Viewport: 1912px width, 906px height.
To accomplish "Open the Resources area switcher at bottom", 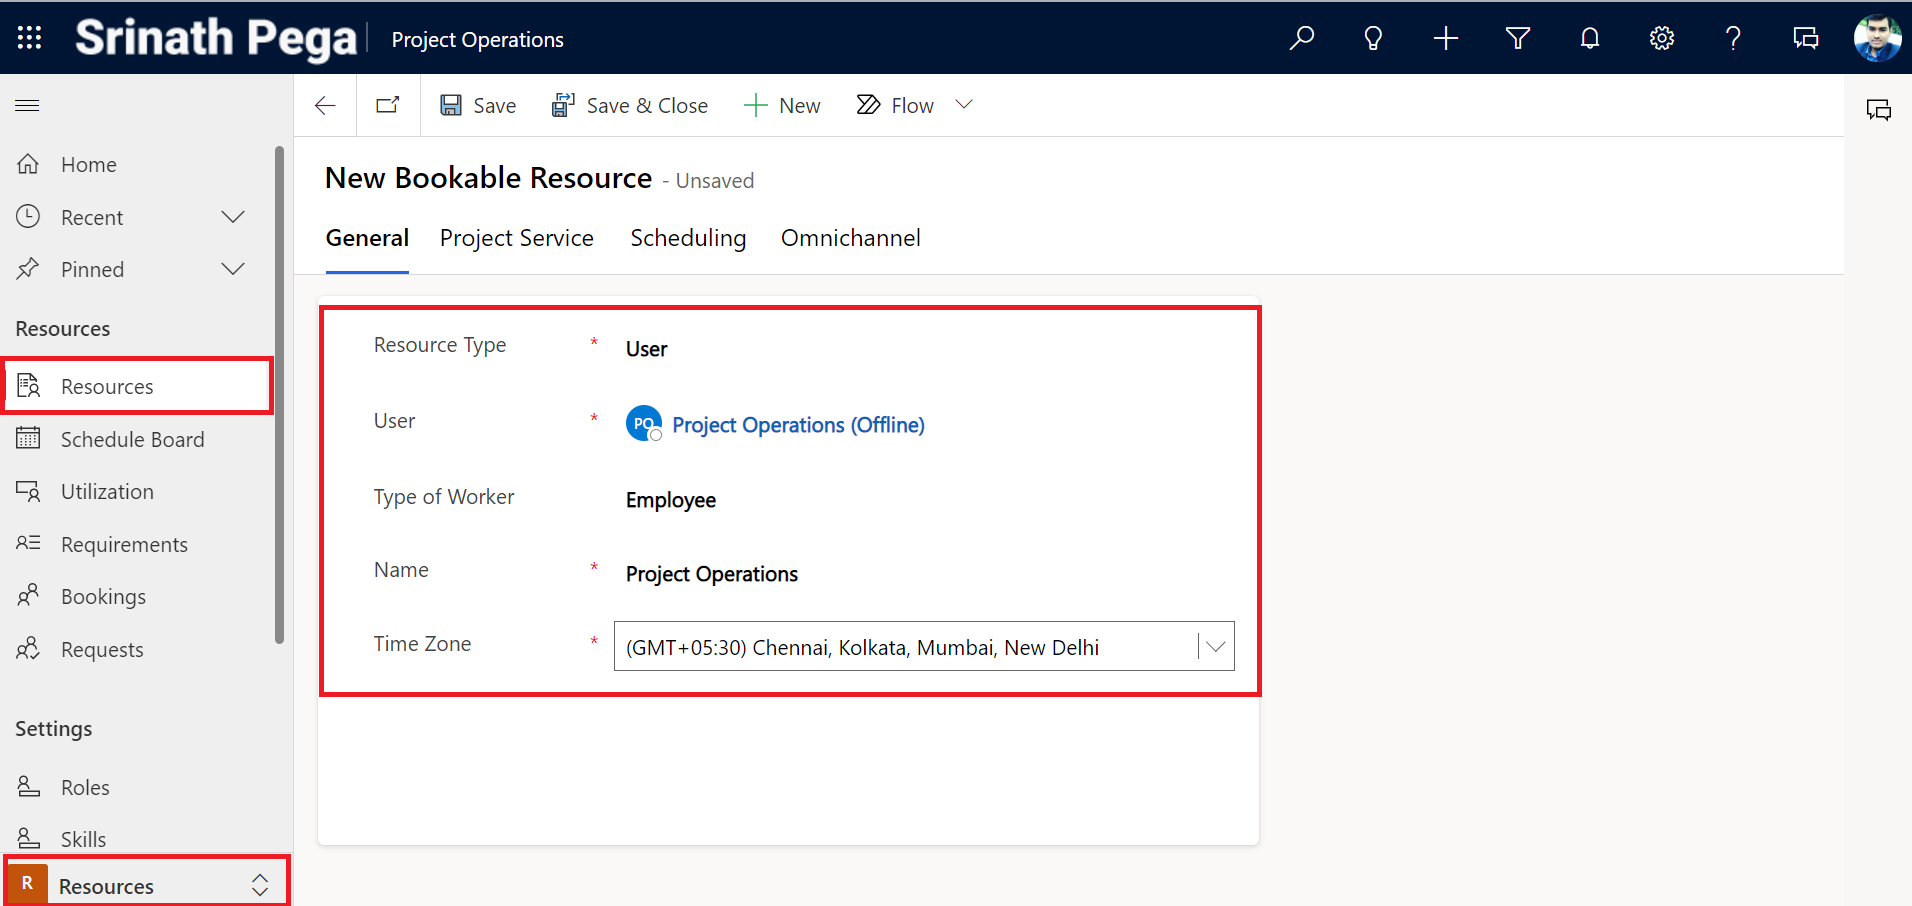I will click(146, 885).
